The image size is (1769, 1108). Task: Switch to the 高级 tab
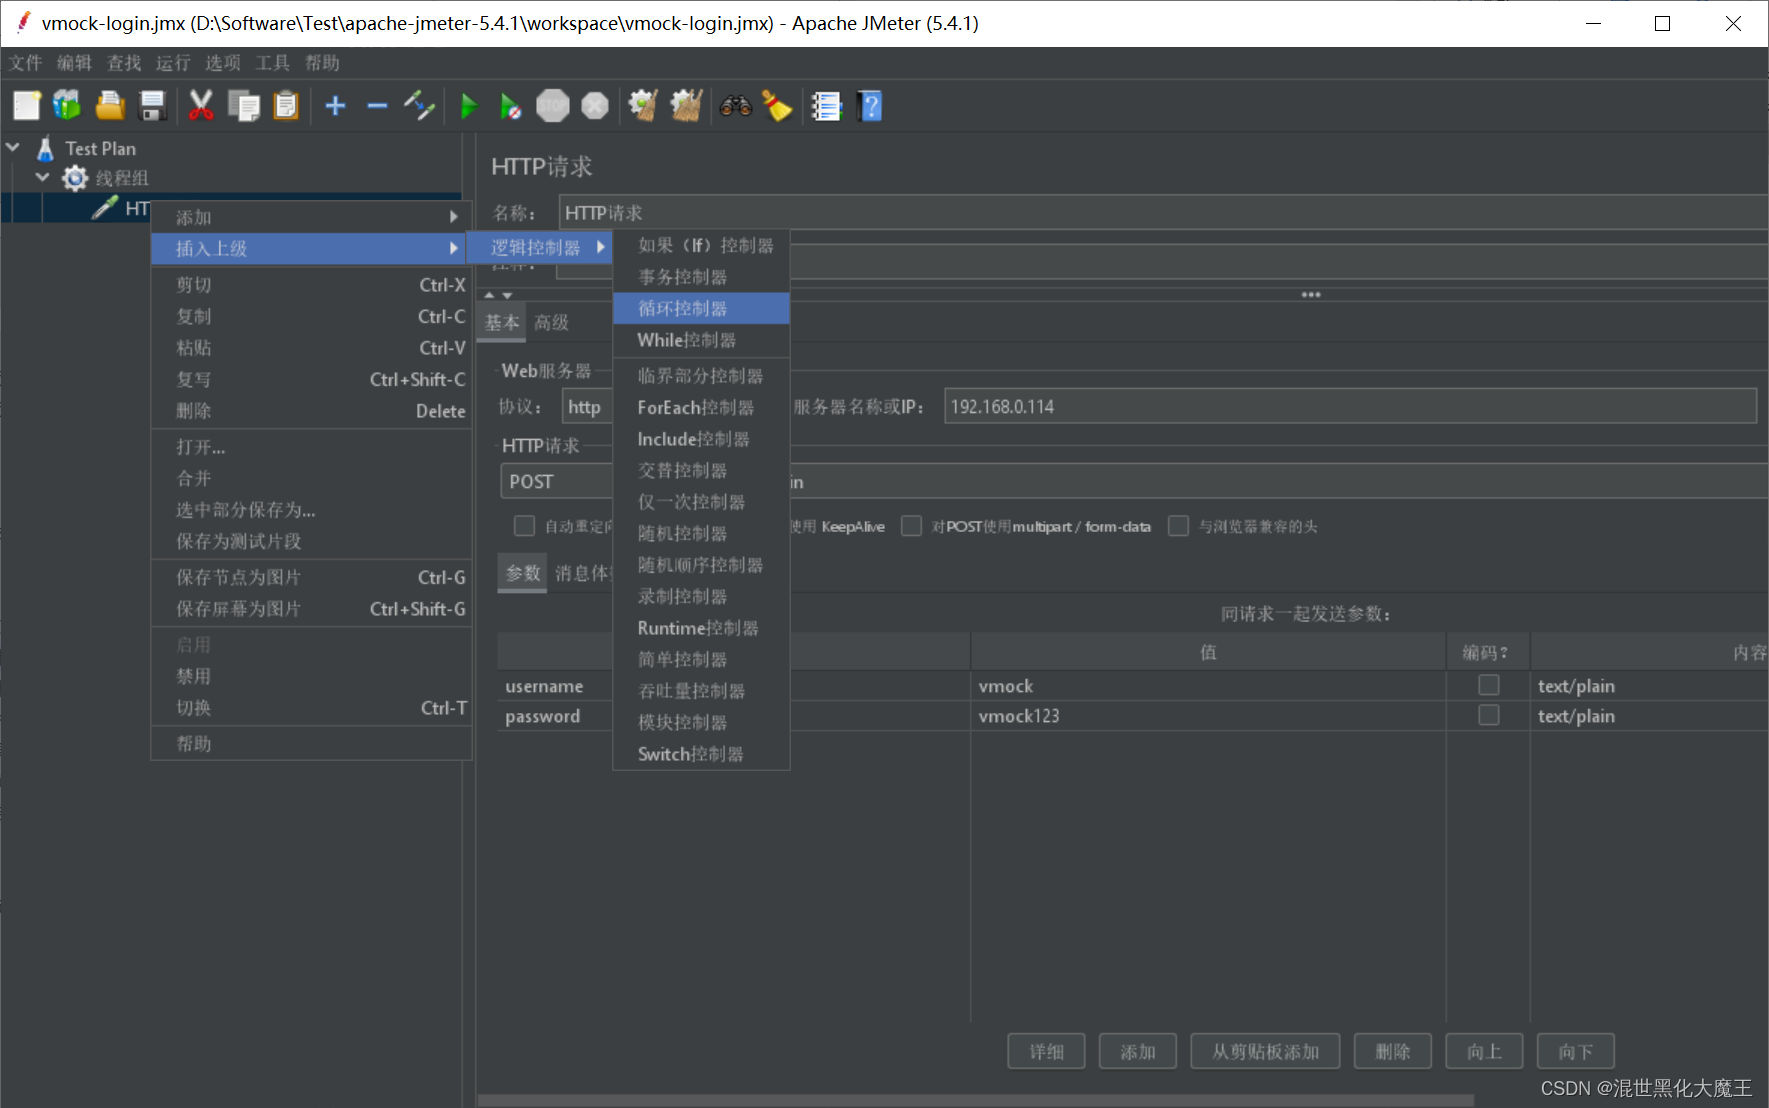pos(551,322)
